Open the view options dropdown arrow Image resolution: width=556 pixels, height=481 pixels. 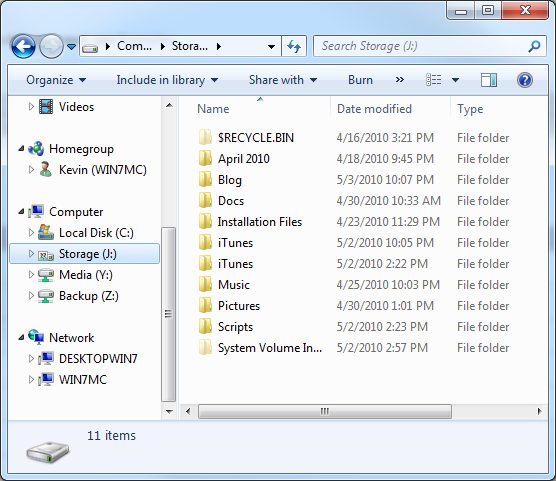click(x=455, y=80)
